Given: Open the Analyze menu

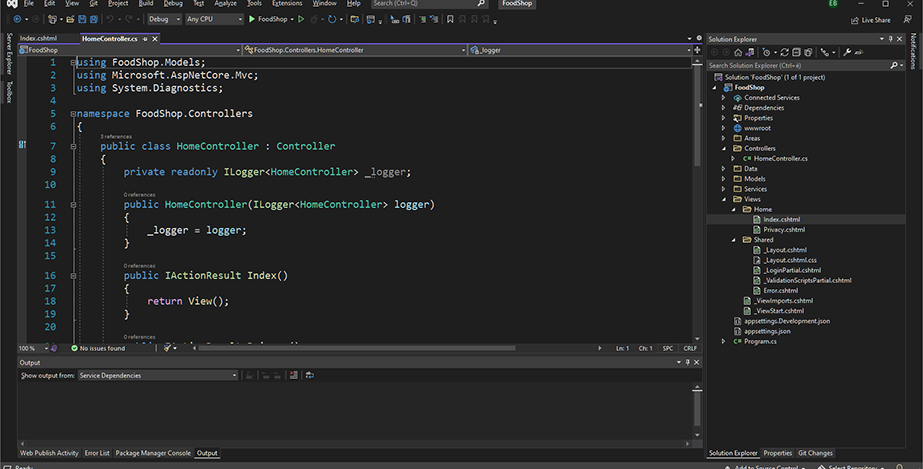Looking at the screenshot, I should pyautogui.click(x=225, y=4).
